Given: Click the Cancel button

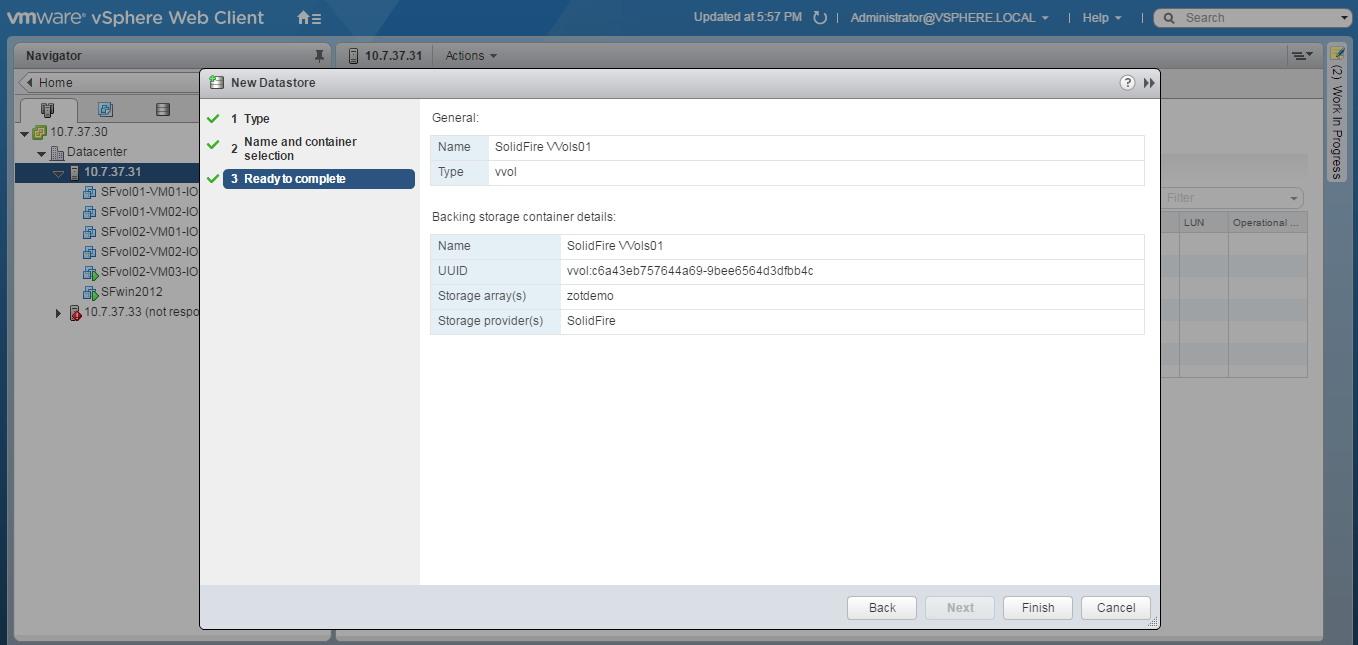Looking at the screenshot, I should coord(1116,608).
